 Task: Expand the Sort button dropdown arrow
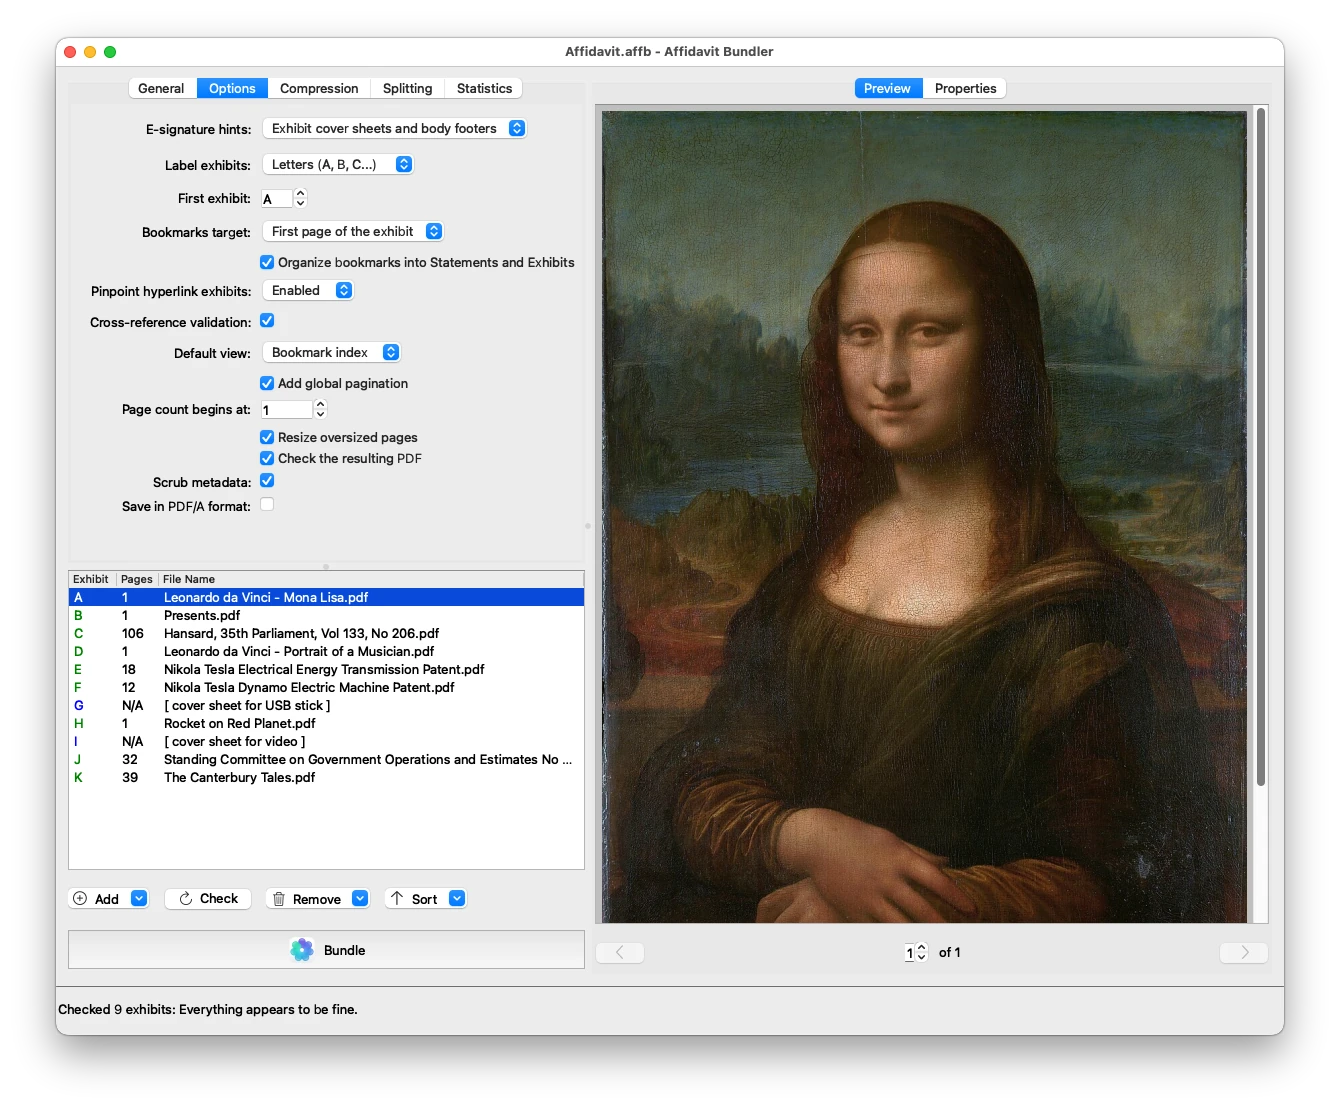[457, 899]
